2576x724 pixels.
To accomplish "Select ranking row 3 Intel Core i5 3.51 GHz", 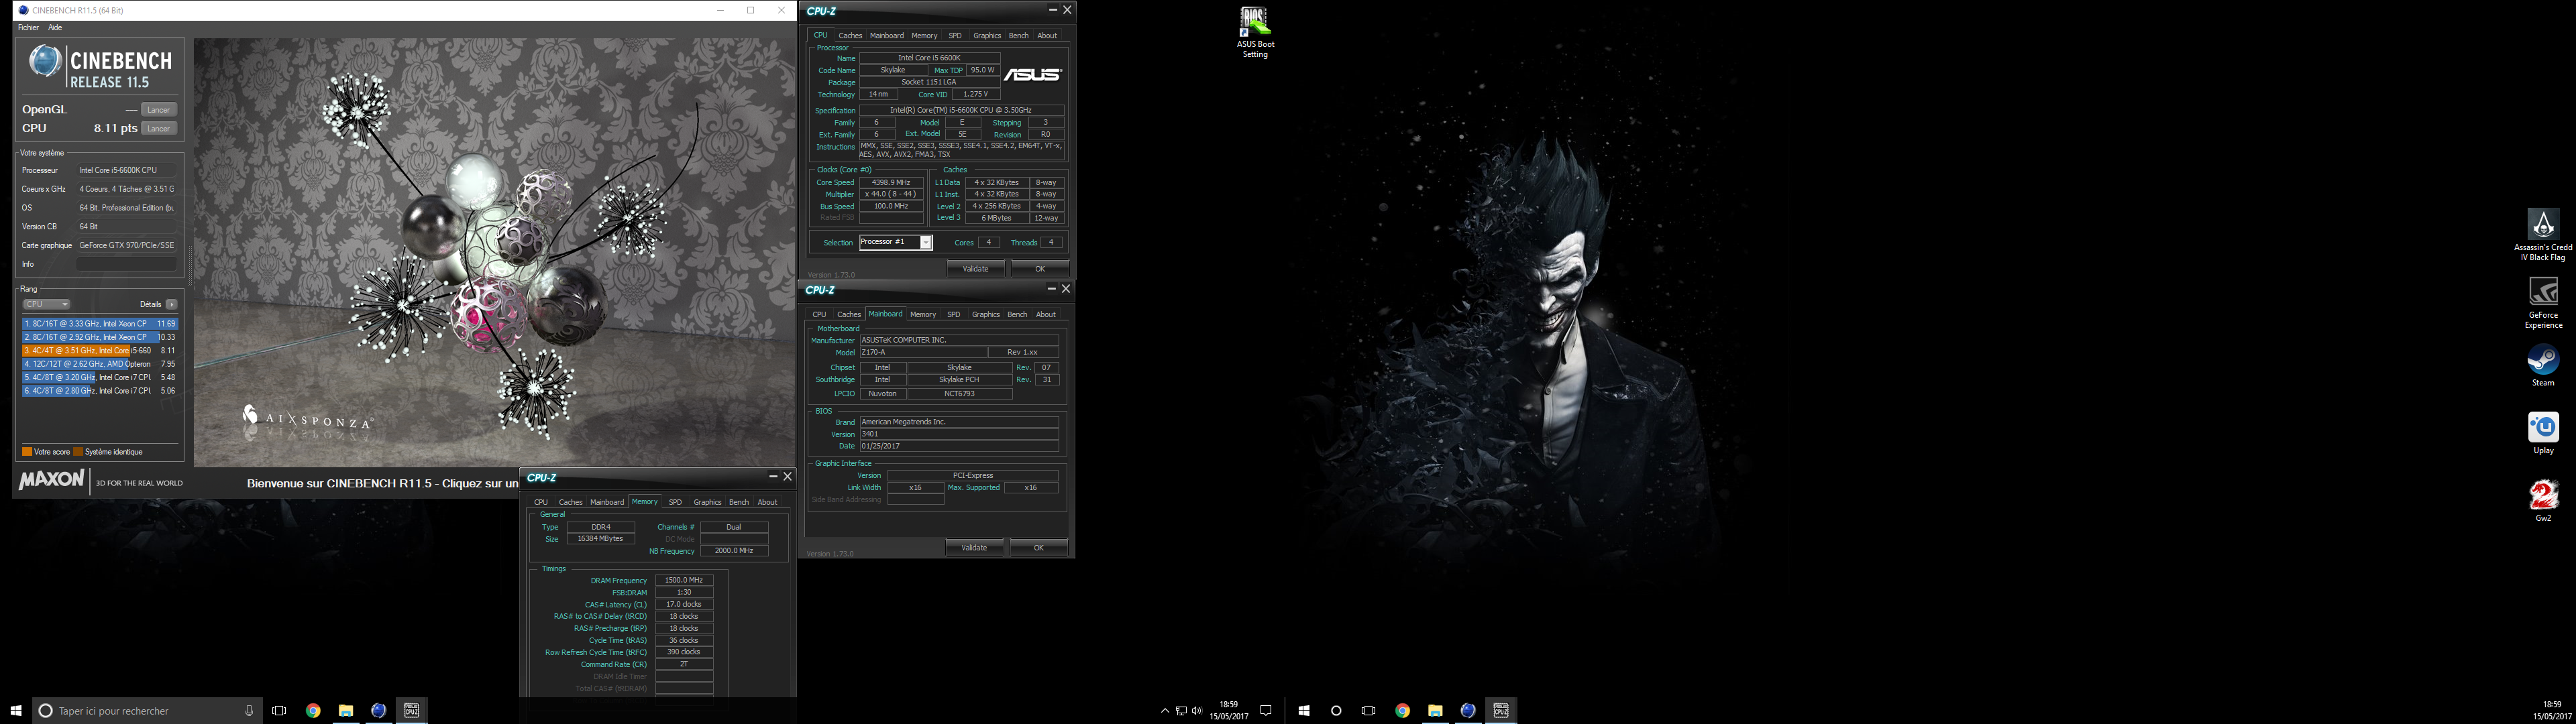I will (x=99, y=351).
